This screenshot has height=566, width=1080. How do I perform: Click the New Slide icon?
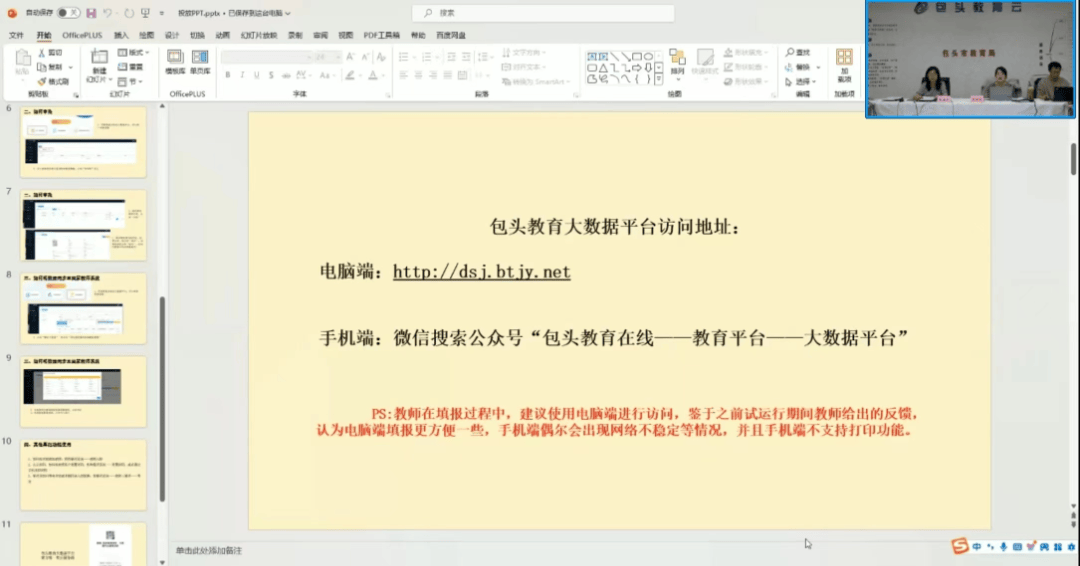tap(99, 57)
